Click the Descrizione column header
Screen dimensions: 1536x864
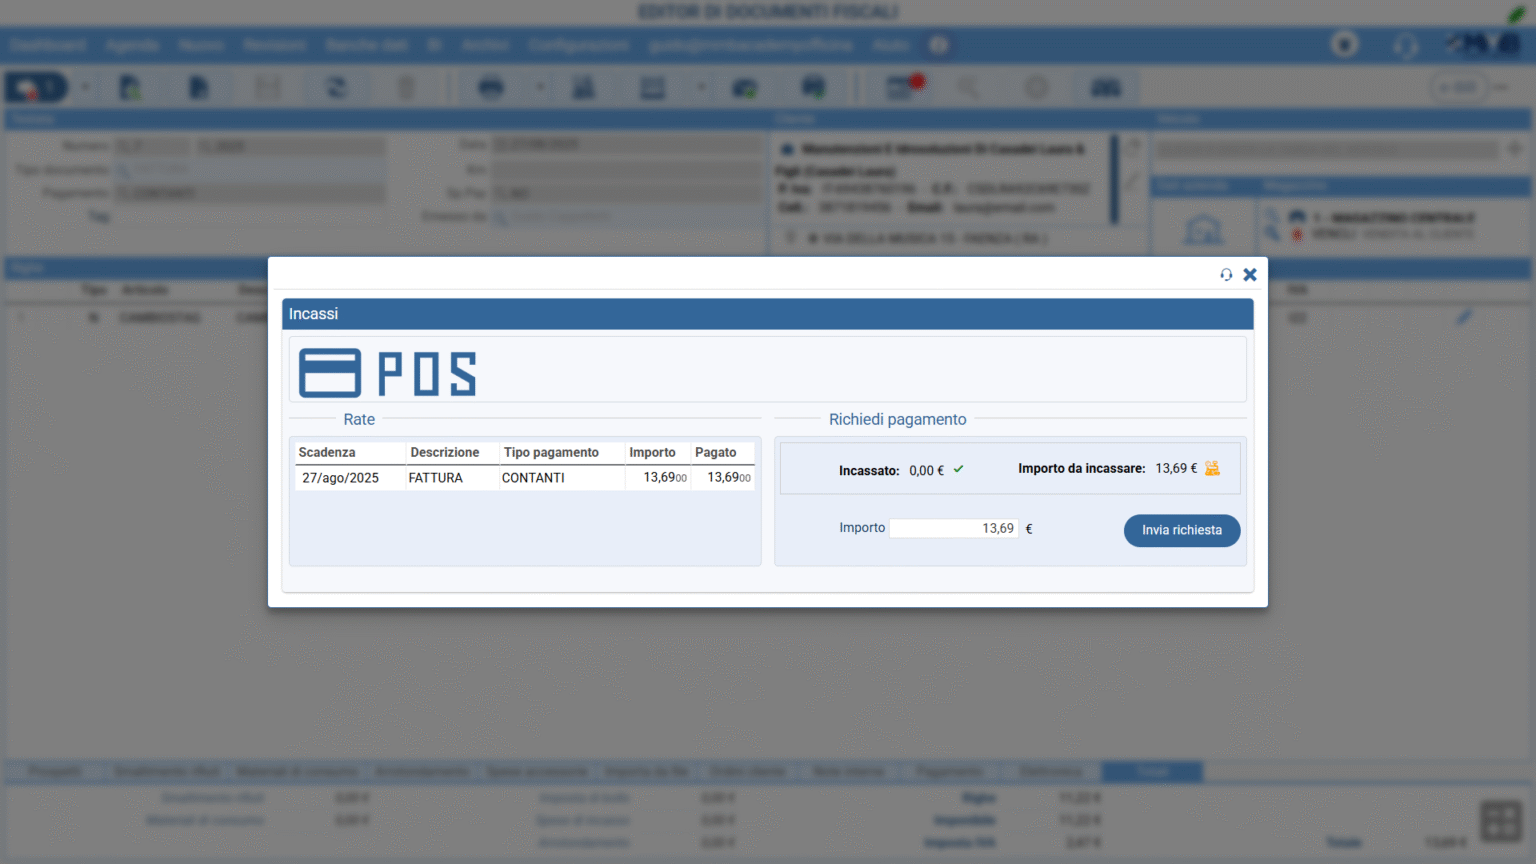point(444,453)
